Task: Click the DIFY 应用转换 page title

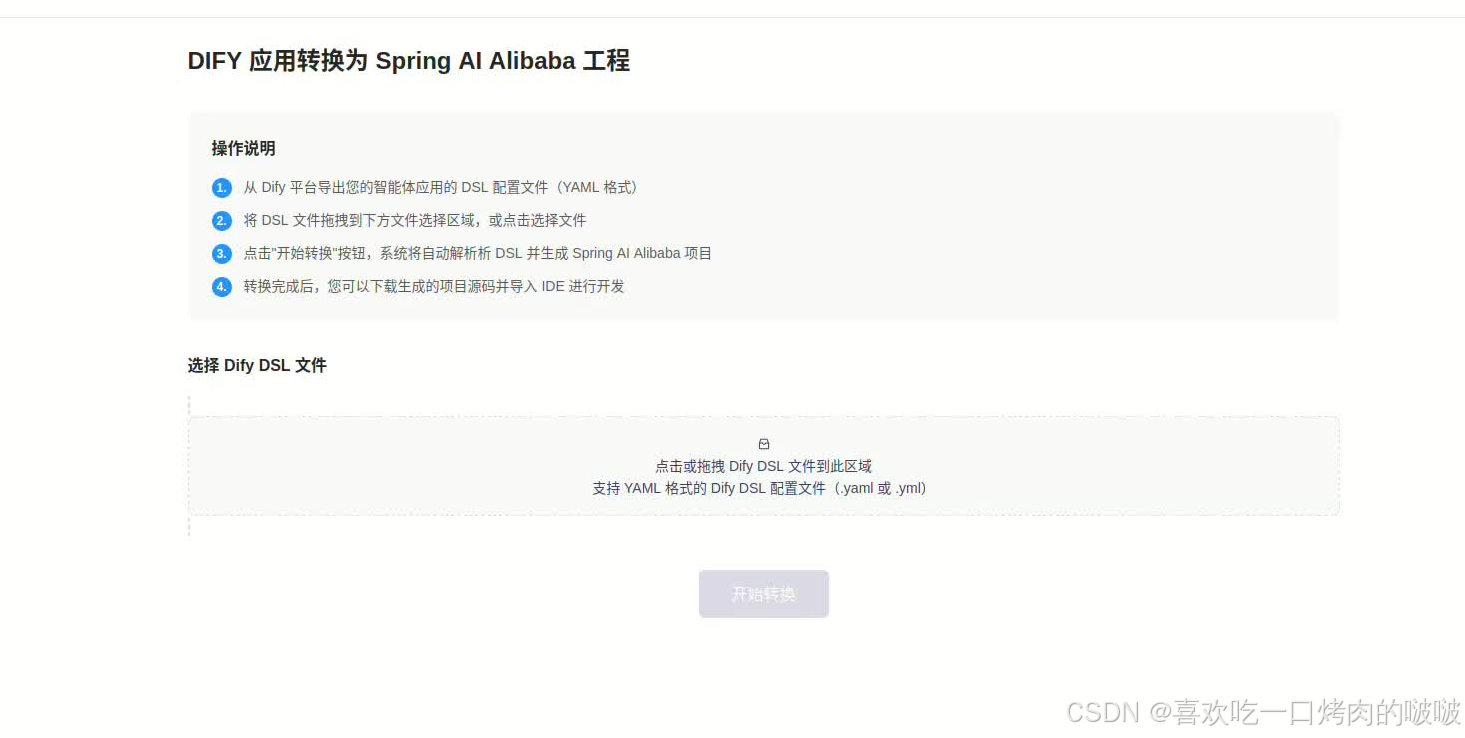Action: pyautogui.click(x=409, y=61)
